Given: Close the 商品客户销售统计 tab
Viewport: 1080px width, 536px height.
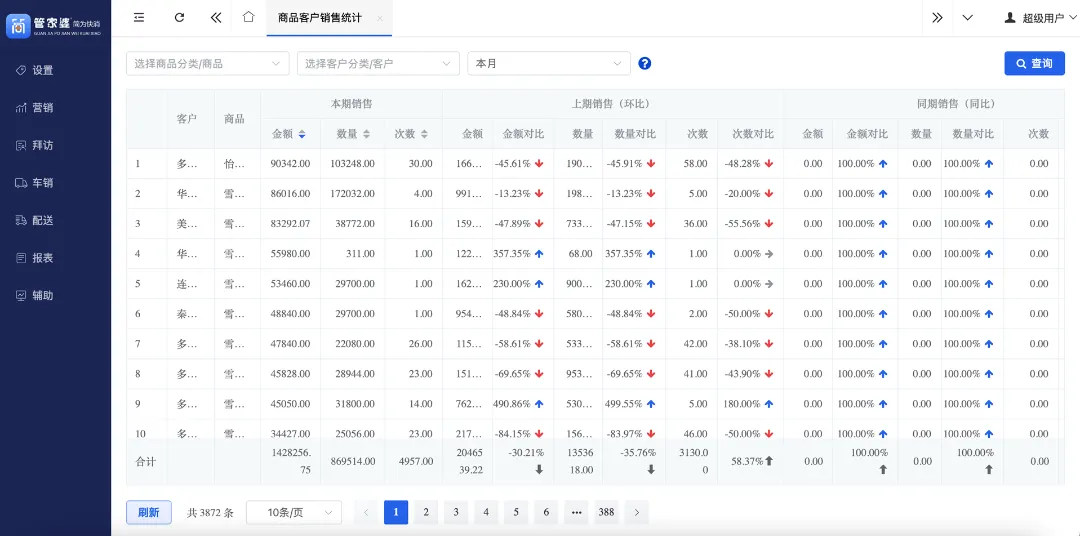Looking at the screenshot, I should pyautogui.click(x=380, y=19).
